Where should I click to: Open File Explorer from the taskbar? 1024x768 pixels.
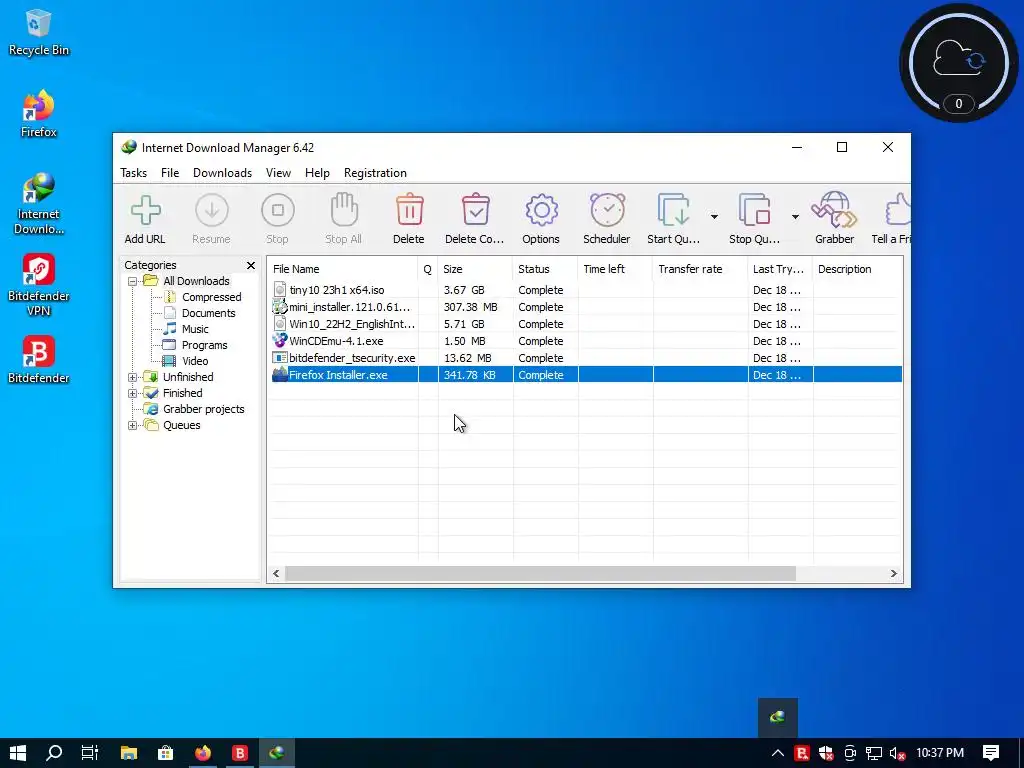pyautogui.click(x=129, y=753)
